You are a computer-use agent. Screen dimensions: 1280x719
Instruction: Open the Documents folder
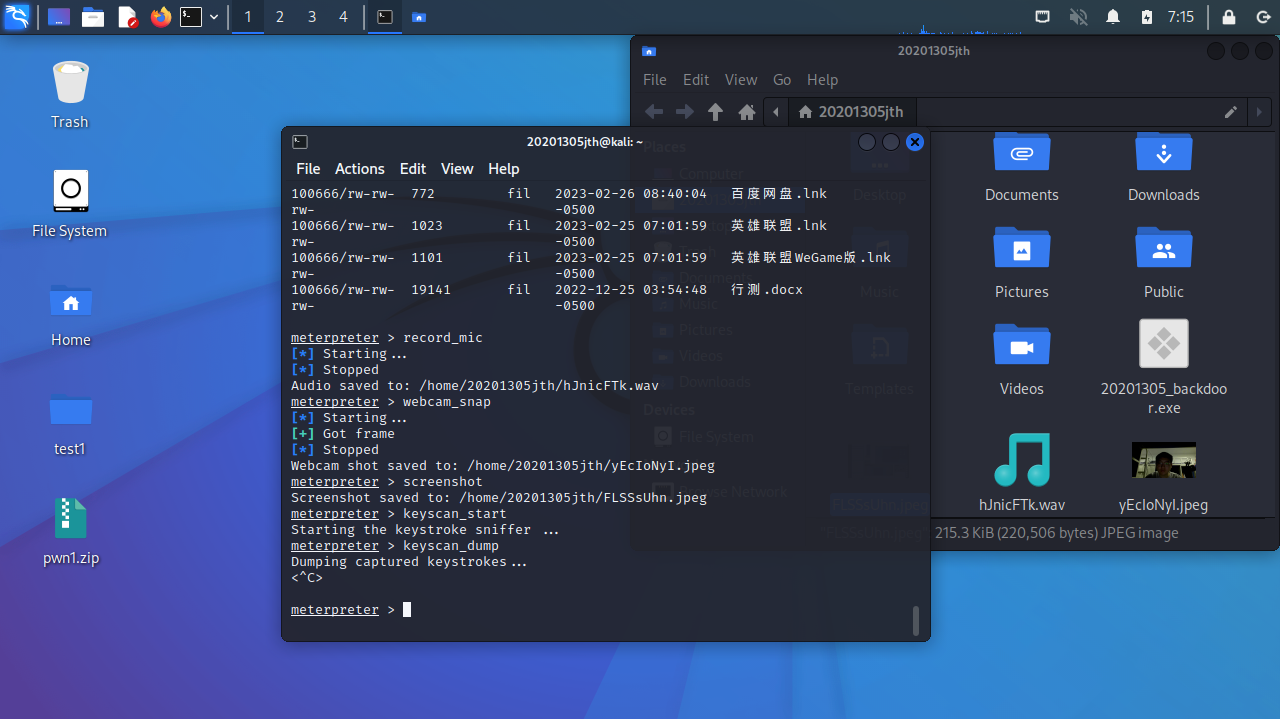(x=1021, y=168)
